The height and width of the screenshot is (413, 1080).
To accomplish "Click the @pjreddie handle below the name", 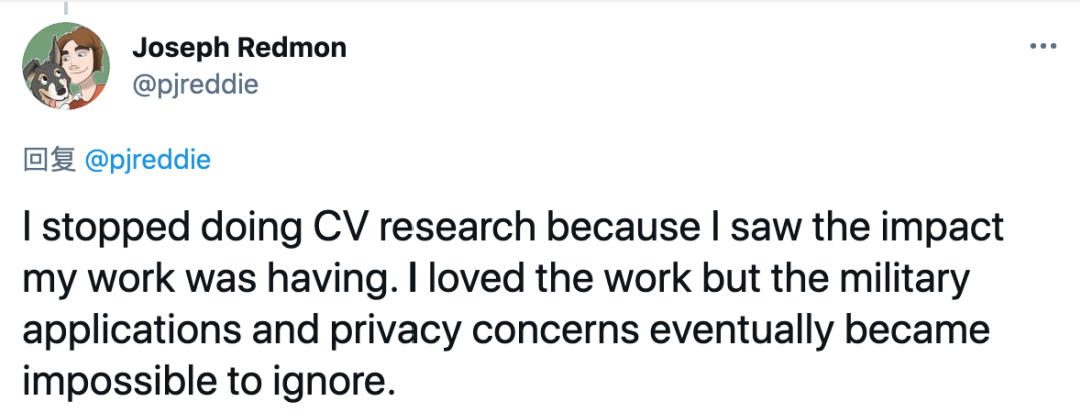I will (x=194, y=84).
